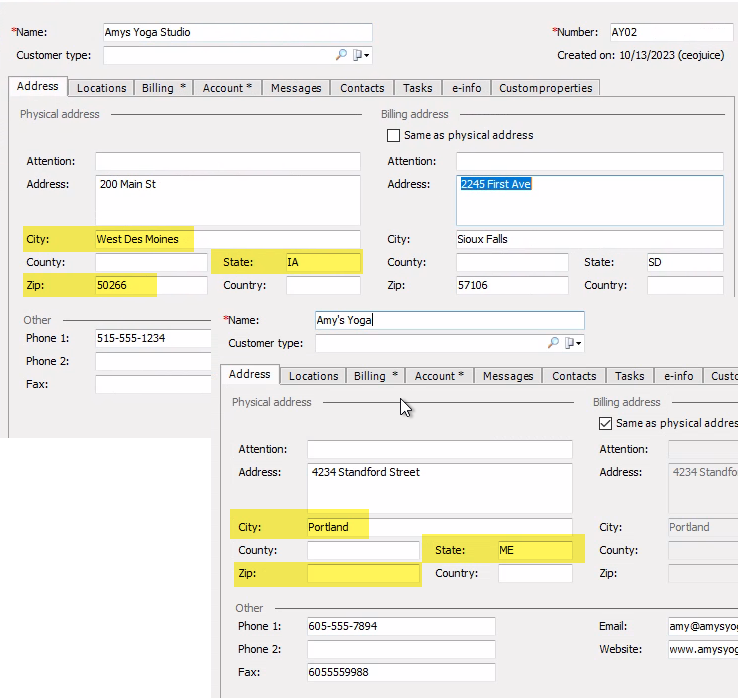738x698 pixels.
Task: Click the empty physical Attention field above 200 Main St
Action: coord(228,161)
